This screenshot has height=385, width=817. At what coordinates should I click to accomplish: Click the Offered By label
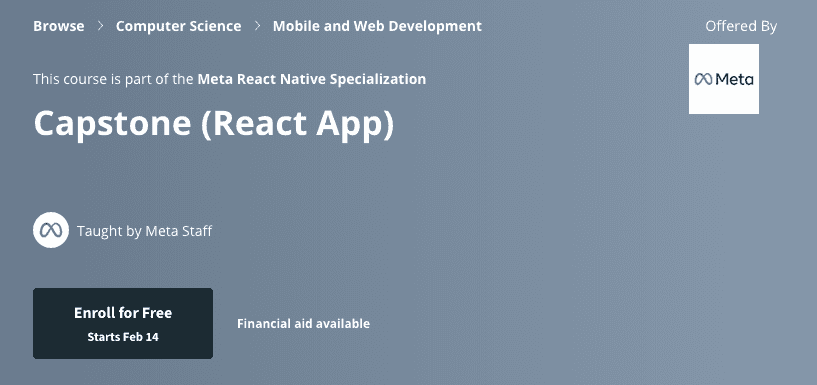[x=741, y=26]
